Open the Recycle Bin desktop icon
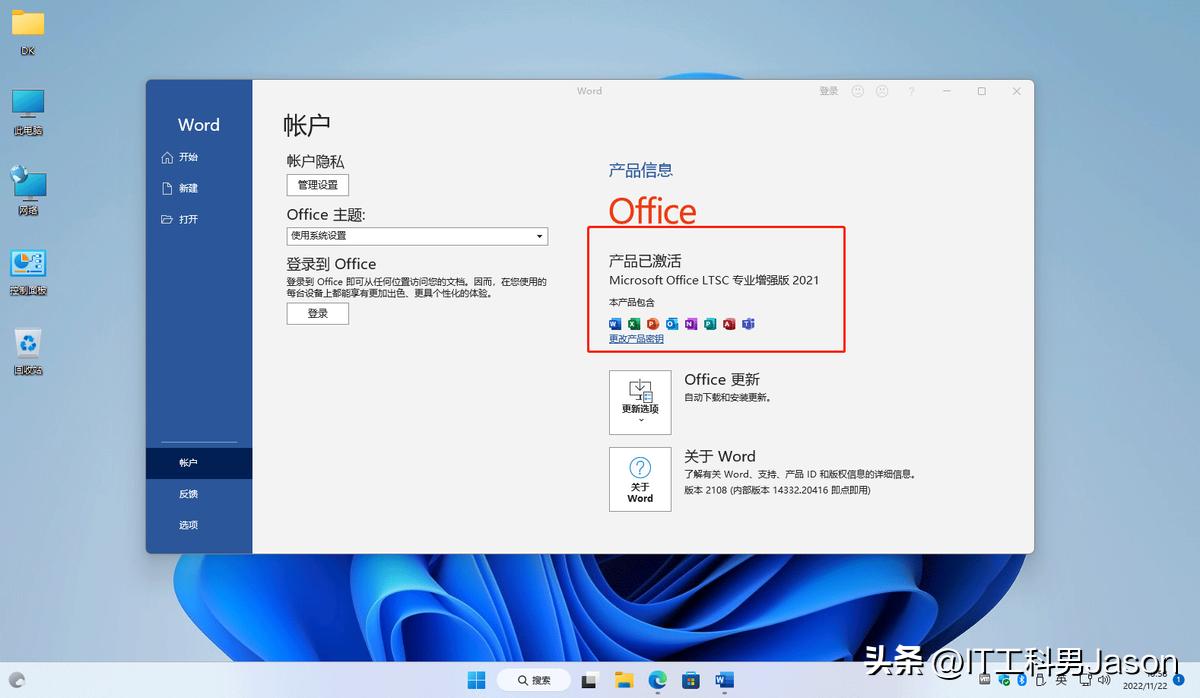Viewport: 1200px width, 698px height. click(x=28, y=346)
